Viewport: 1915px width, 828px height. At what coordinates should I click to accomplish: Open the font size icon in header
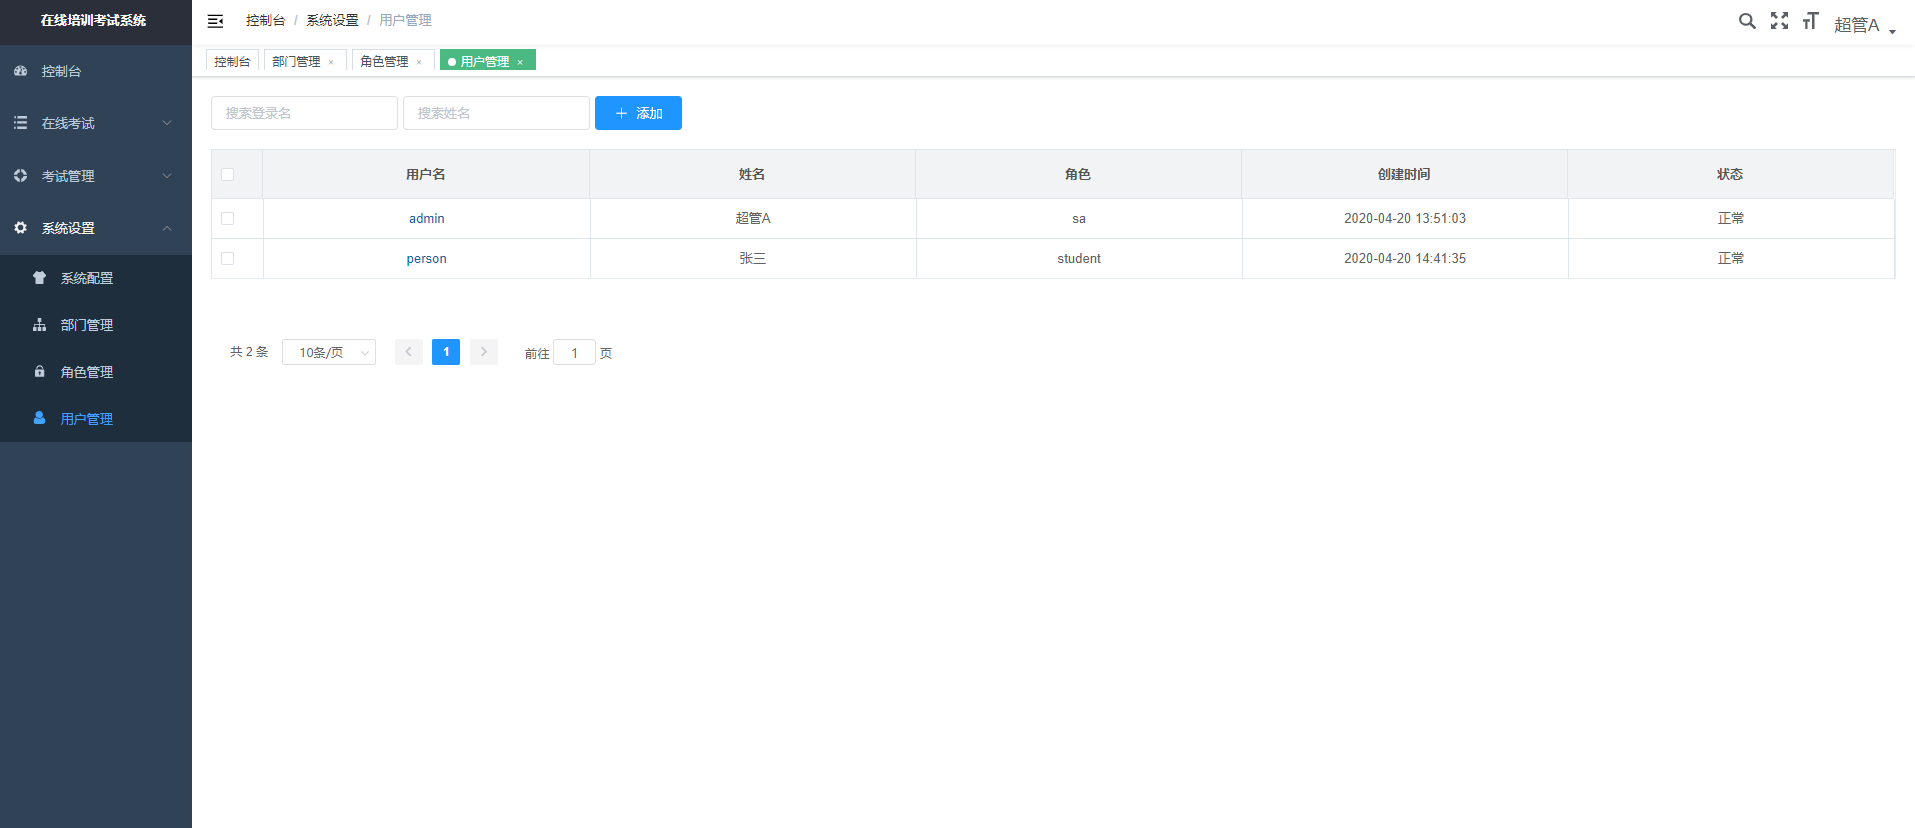point(1810,20)
